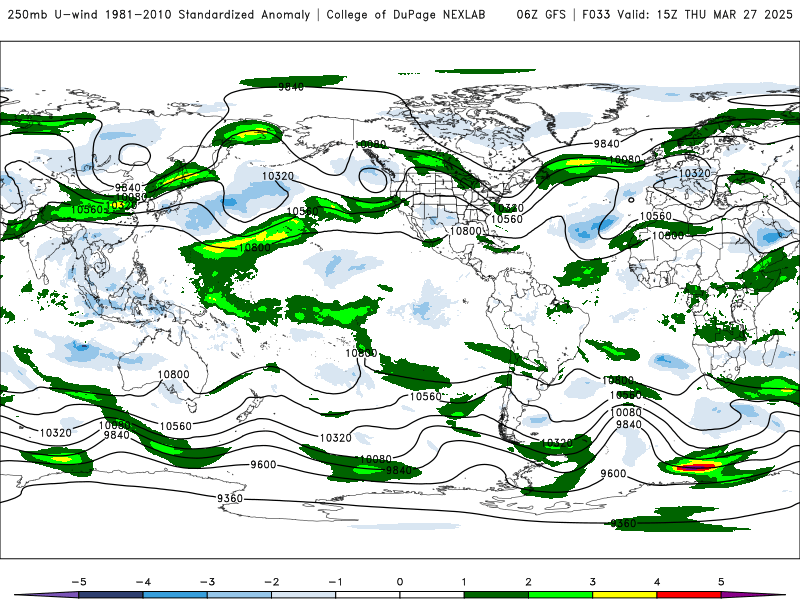Click the bright green 2 to 3 colorbar segment
The width and height of the screenshot is (800, 600).
pos(561,595)
